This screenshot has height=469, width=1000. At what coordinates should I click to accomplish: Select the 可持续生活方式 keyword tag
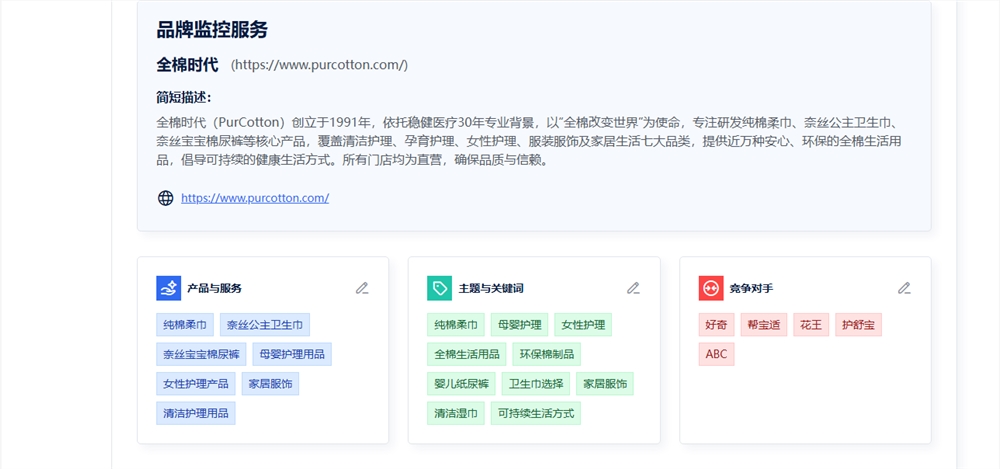[536, 413]
